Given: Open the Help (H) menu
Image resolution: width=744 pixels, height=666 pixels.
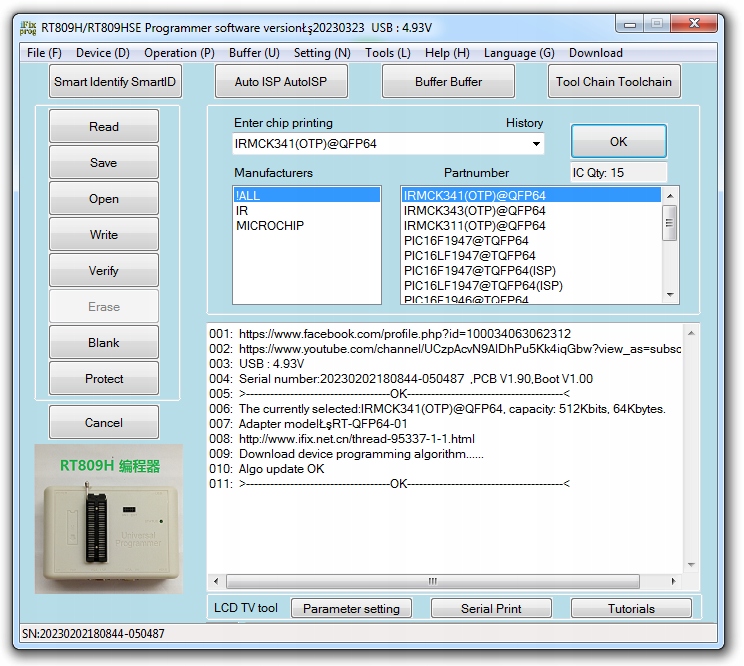Looking at the screenshot, I should (x=447, y=53).
